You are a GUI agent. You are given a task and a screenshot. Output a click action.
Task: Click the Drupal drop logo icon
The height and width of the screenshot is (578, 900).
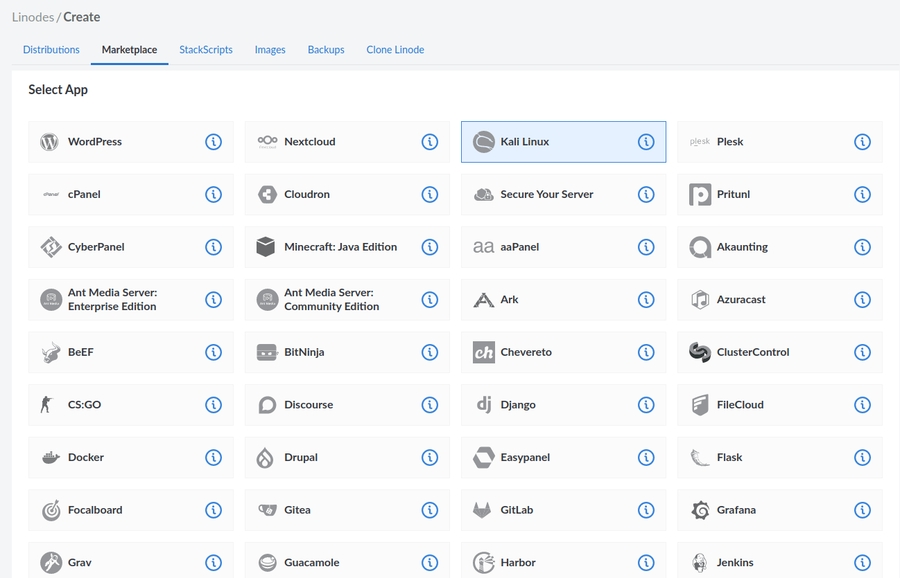(266, 457)
